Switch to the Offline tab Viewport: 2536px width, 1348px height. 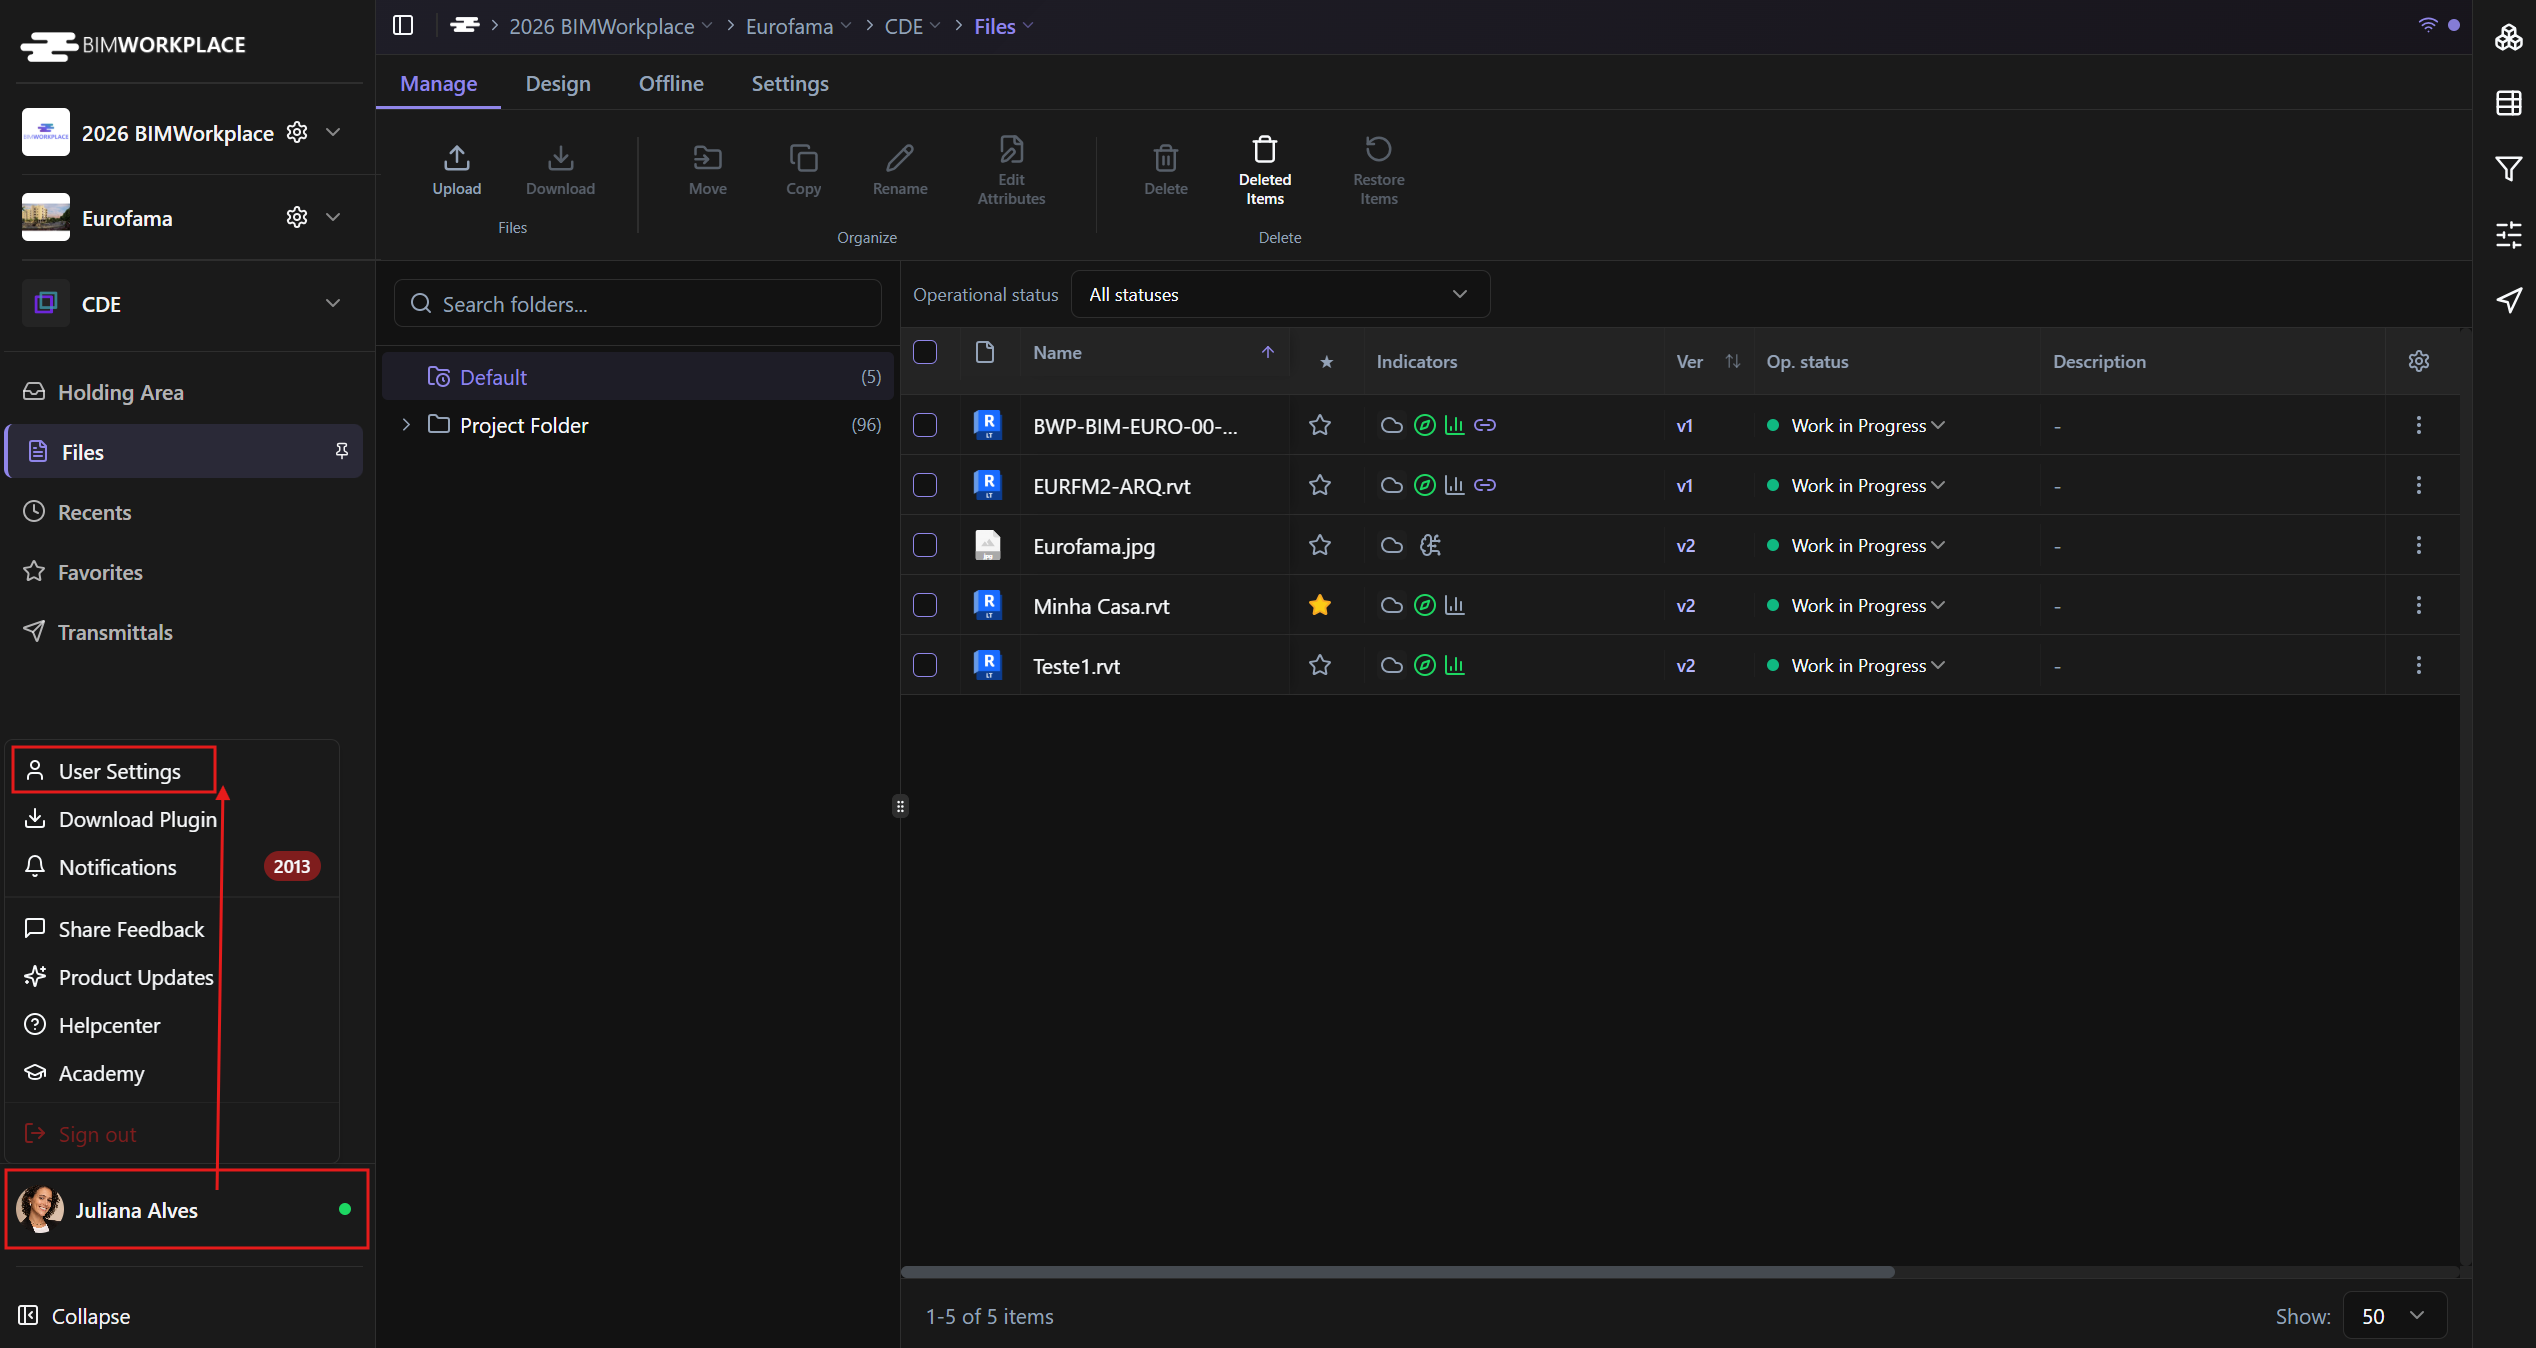pos(671,83)
